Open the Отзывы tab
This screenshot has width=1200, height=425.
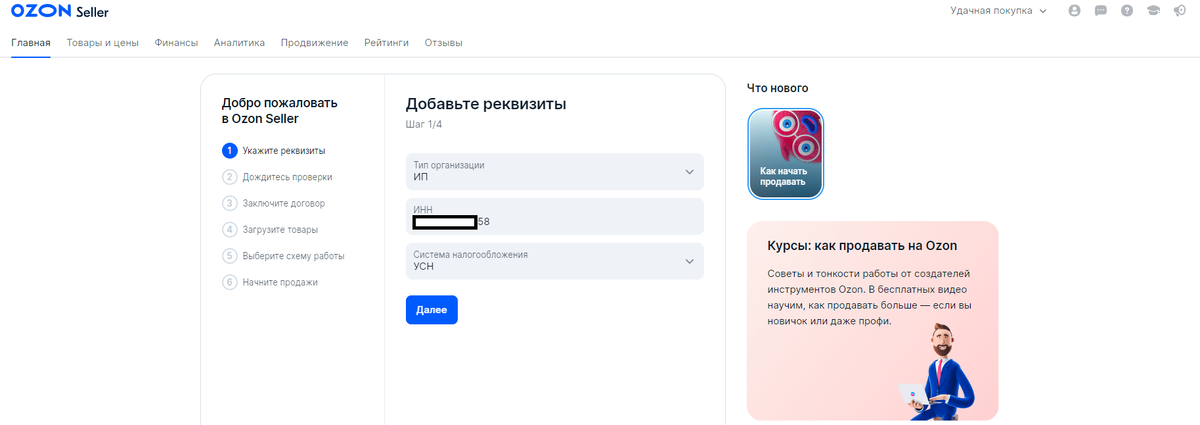click(443, 43)
